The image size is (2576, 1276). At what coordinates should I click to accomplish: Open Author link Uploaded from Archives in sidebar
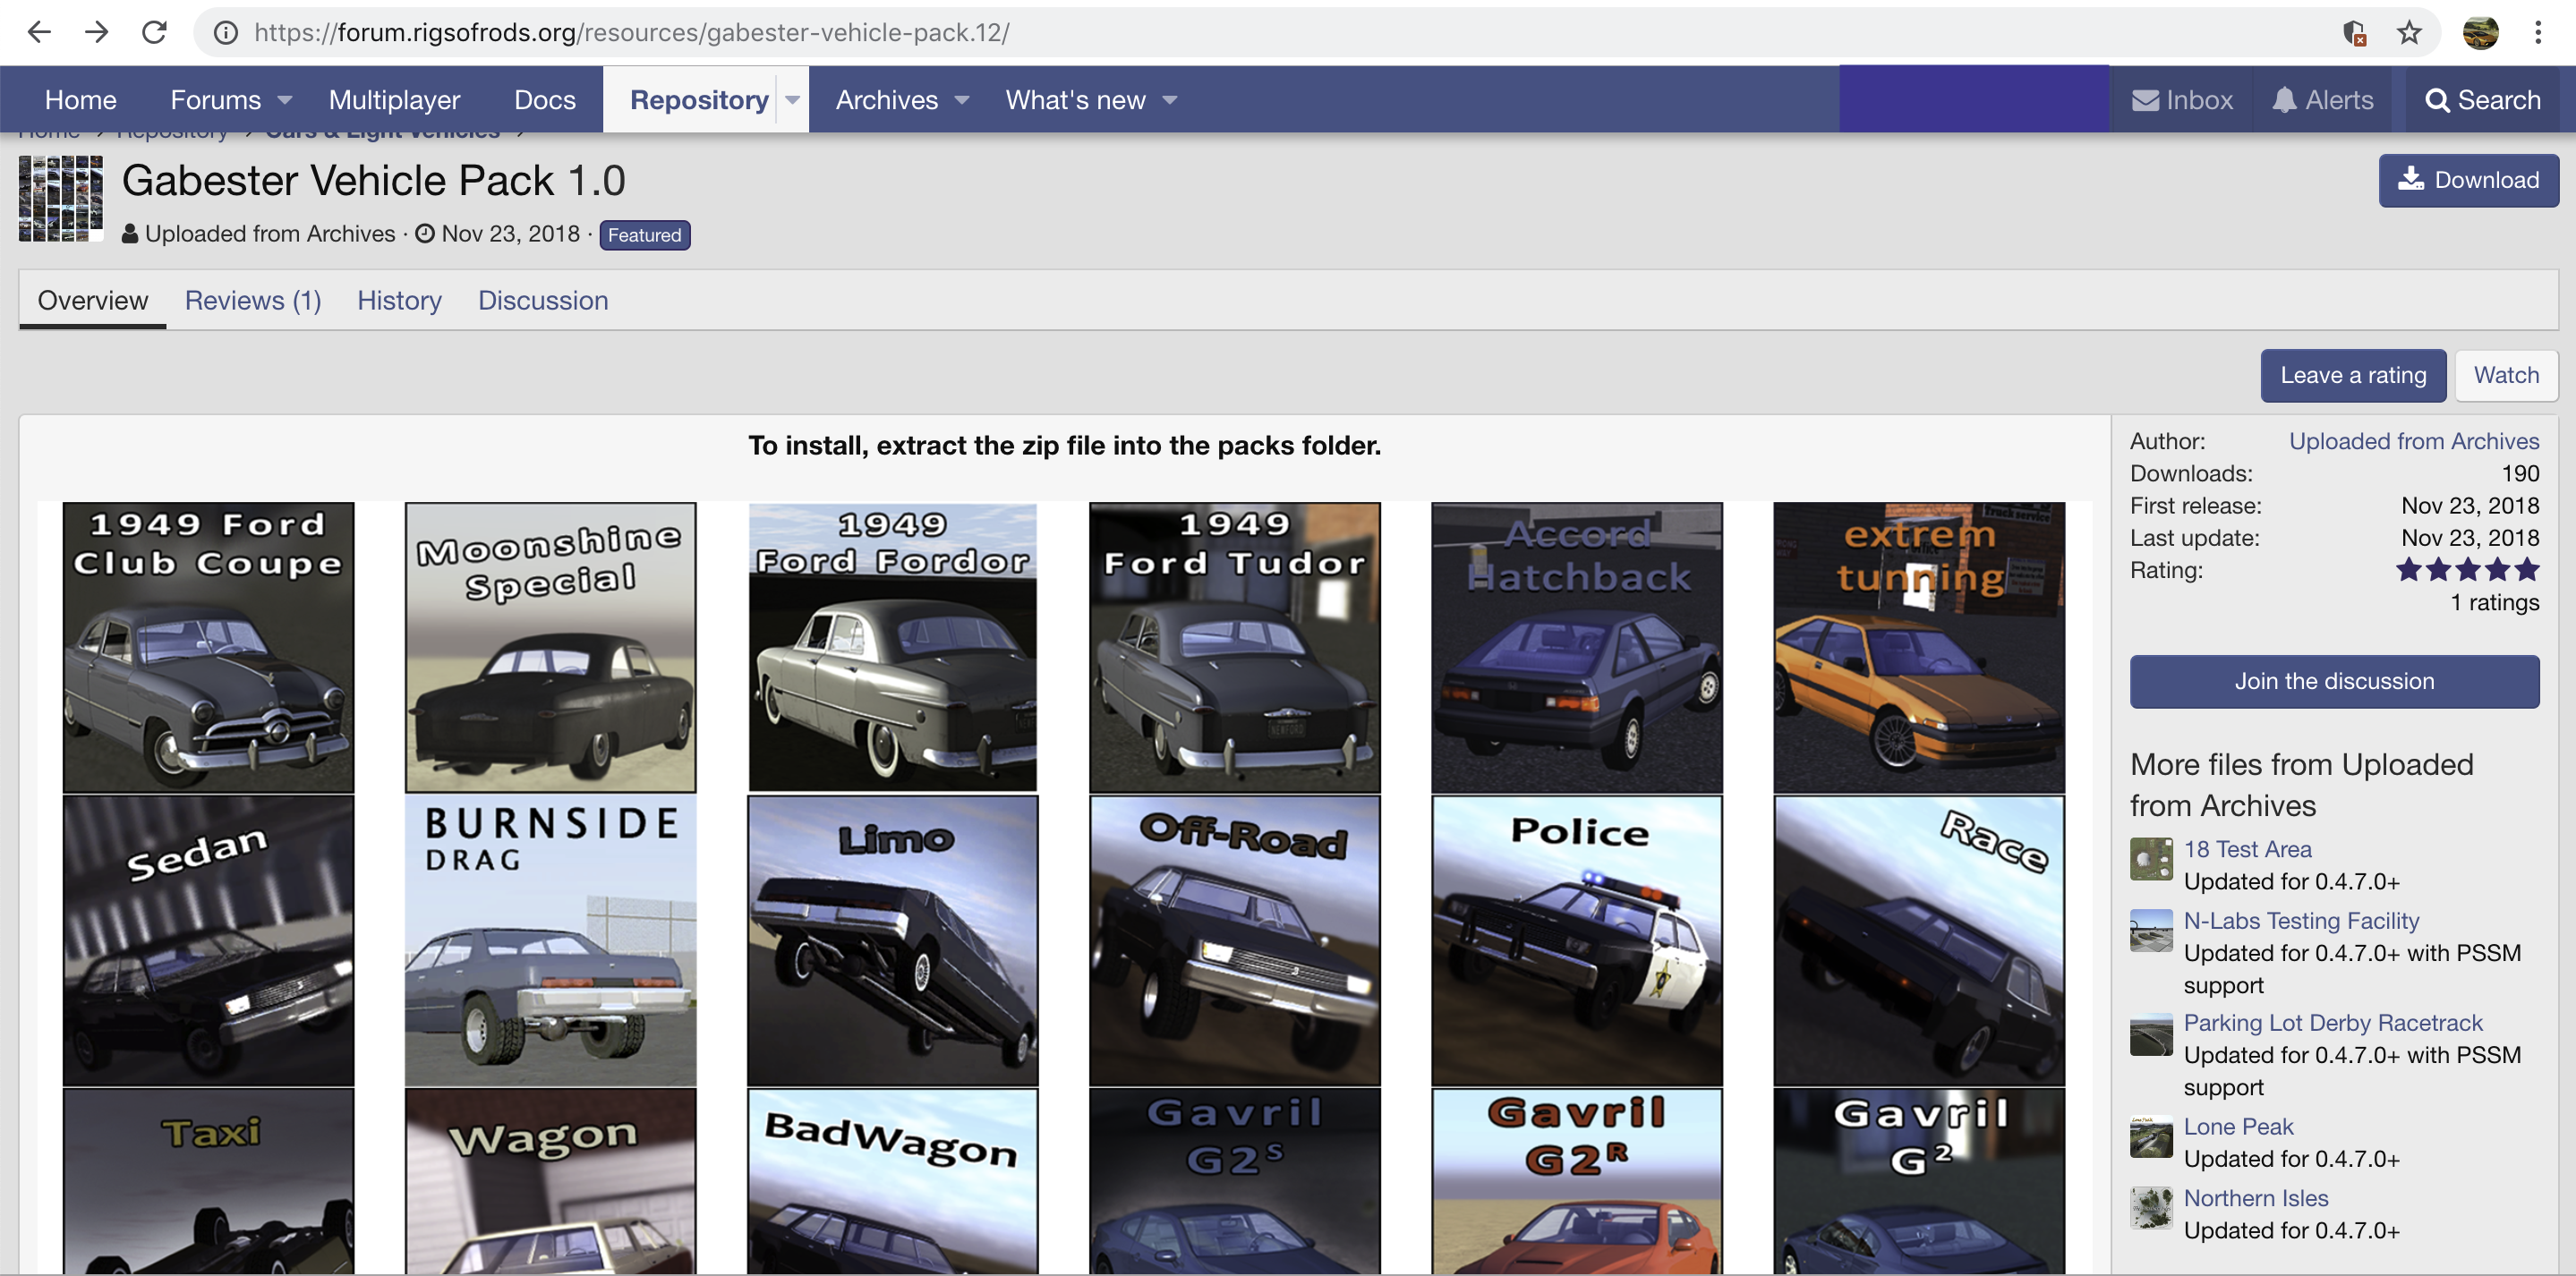tap(2414, 442)
